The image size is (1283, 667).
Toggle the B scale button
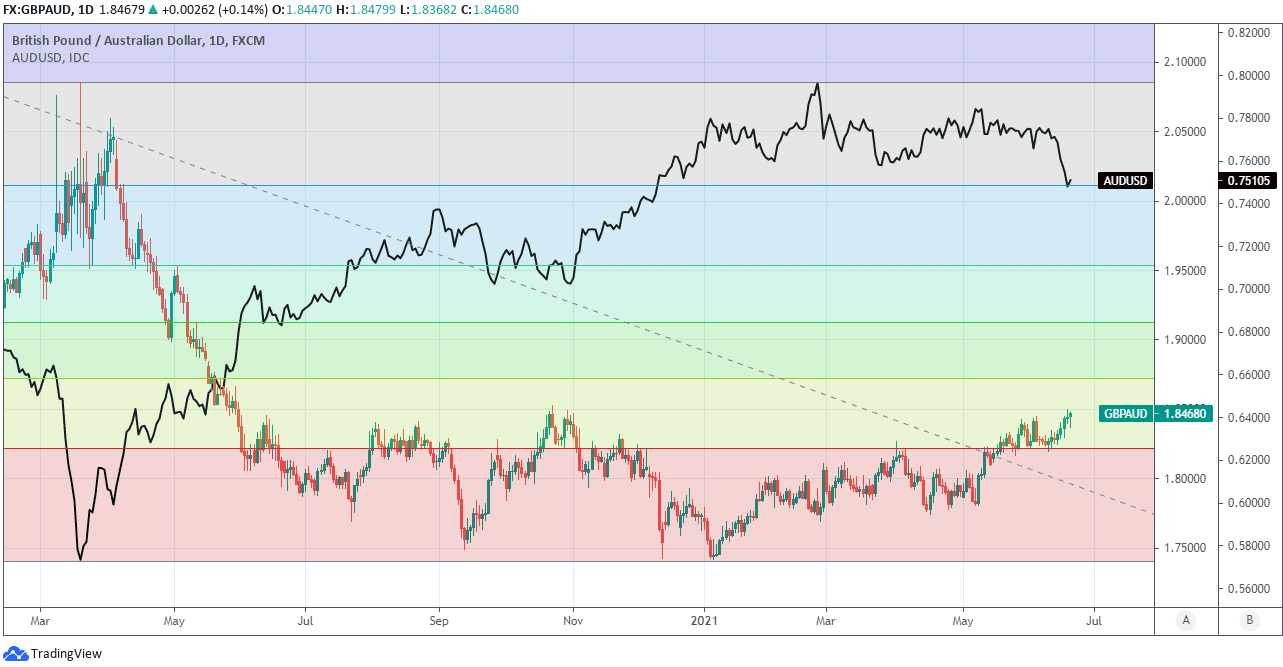pos(1249,620)
